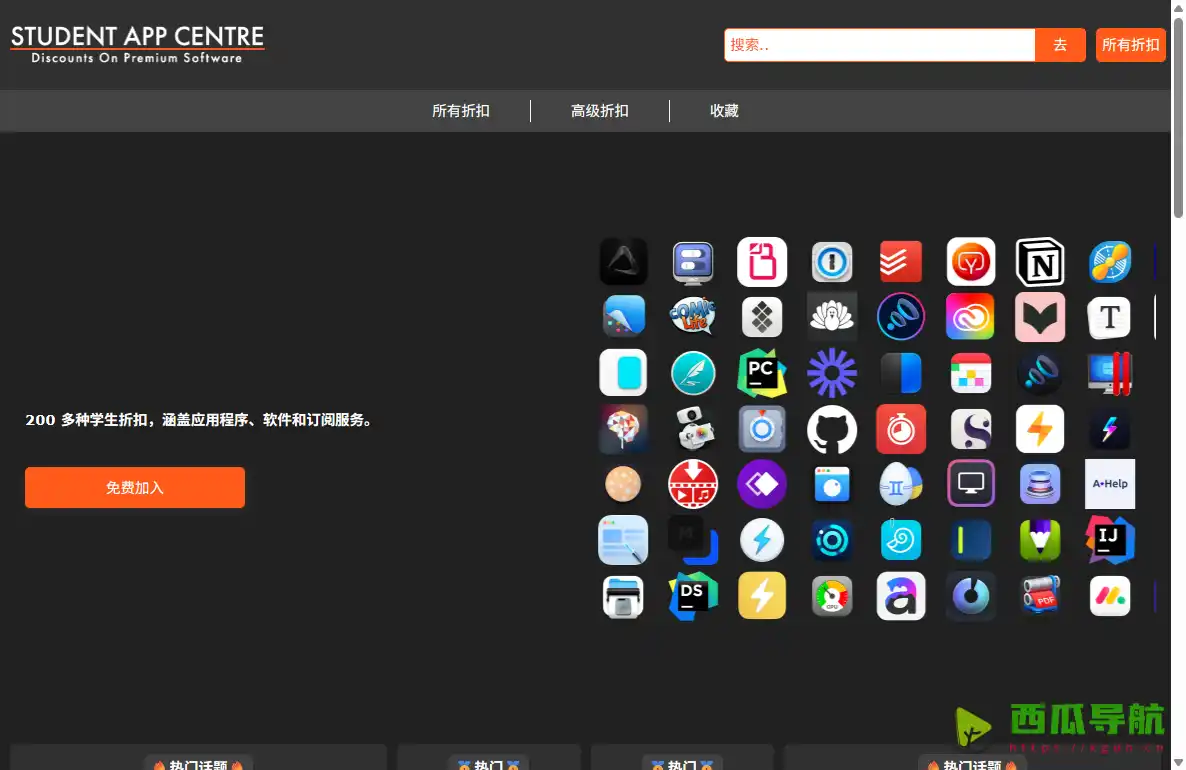
Task: Focus the 搜索 search input field
Action: point(880,45)
